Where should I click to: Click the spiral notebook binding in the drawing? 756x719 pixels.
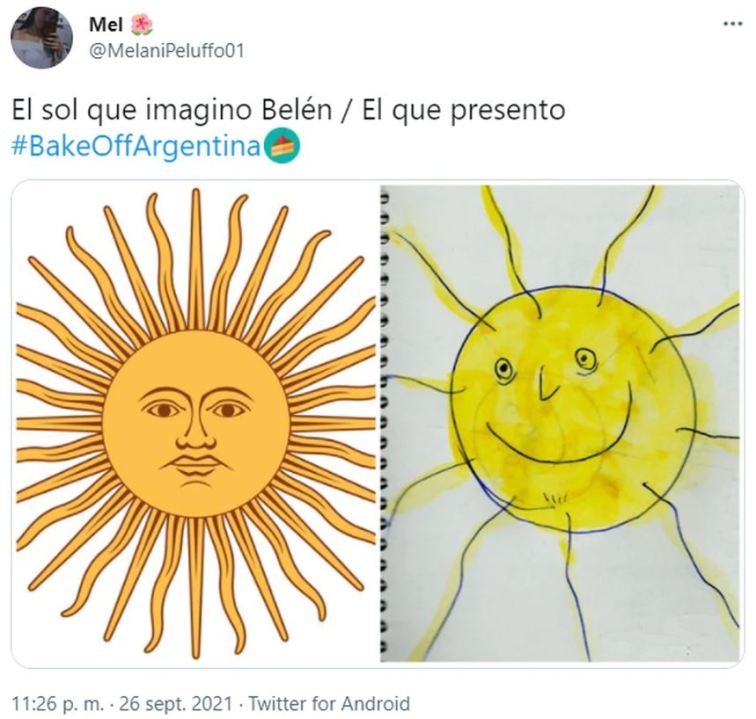coord(384,423)
